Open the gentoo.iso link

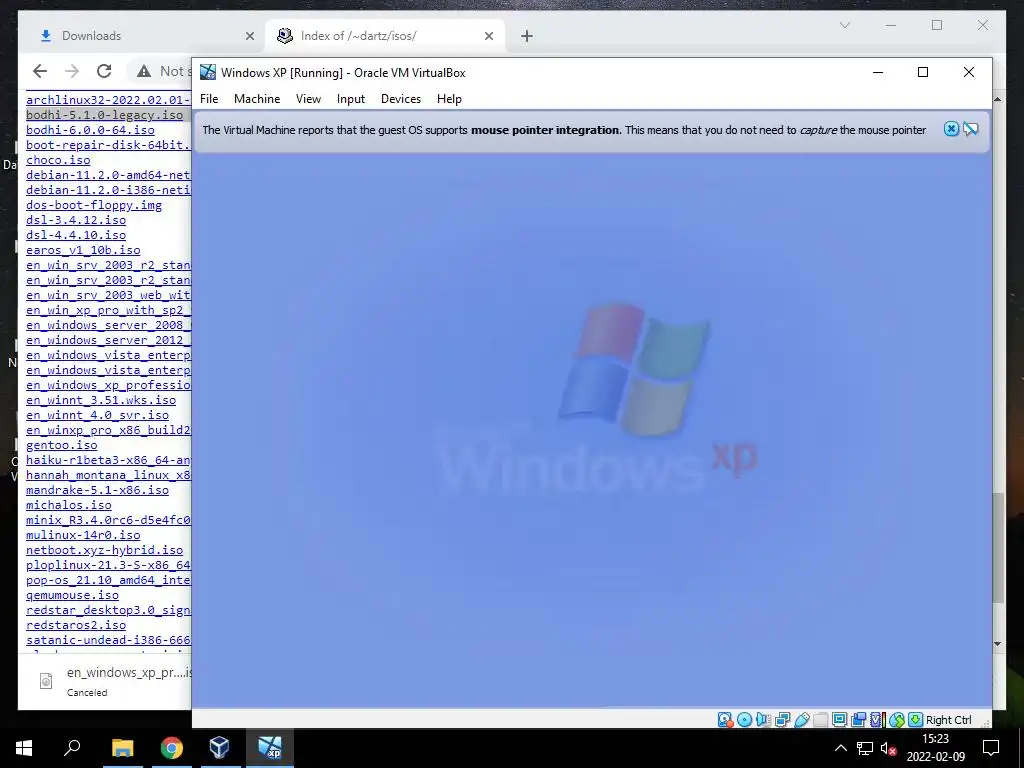pyautogui.click(x=61, y=445)
